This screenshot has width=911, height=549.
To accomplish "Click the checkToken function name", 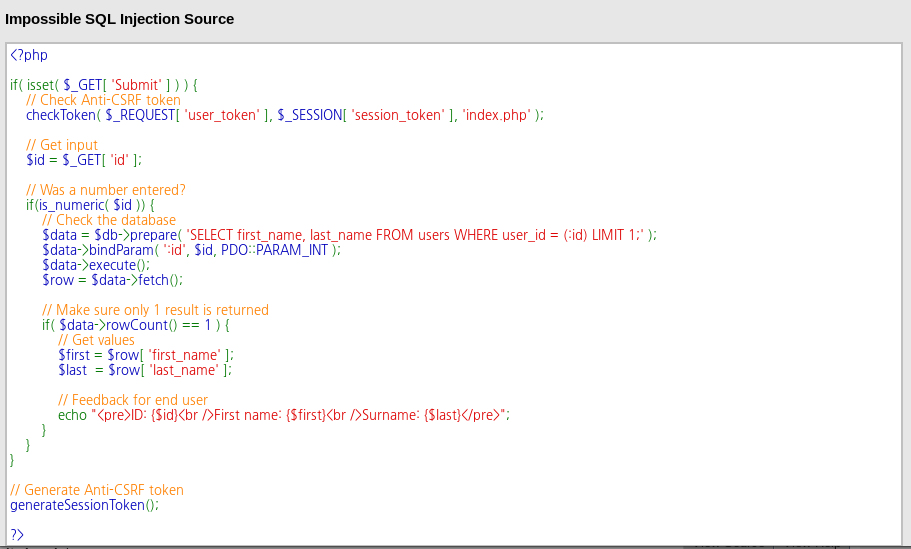I will 60,115.
